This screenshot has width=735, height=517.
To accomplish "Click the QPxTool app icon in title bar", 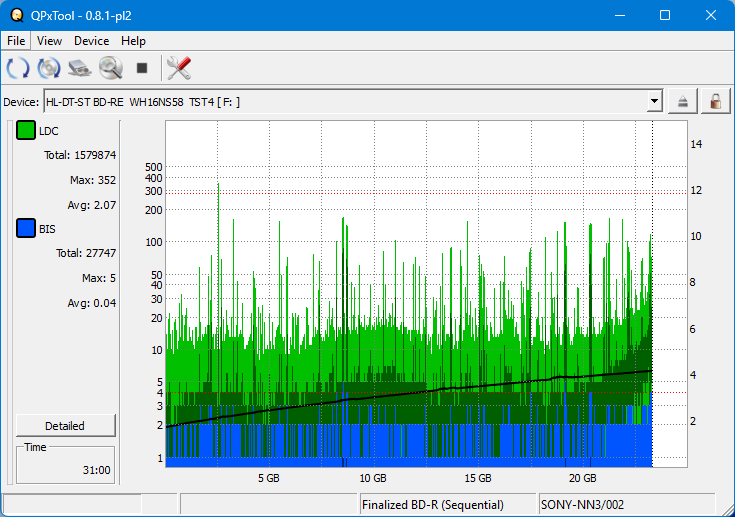I will [17, 15].
